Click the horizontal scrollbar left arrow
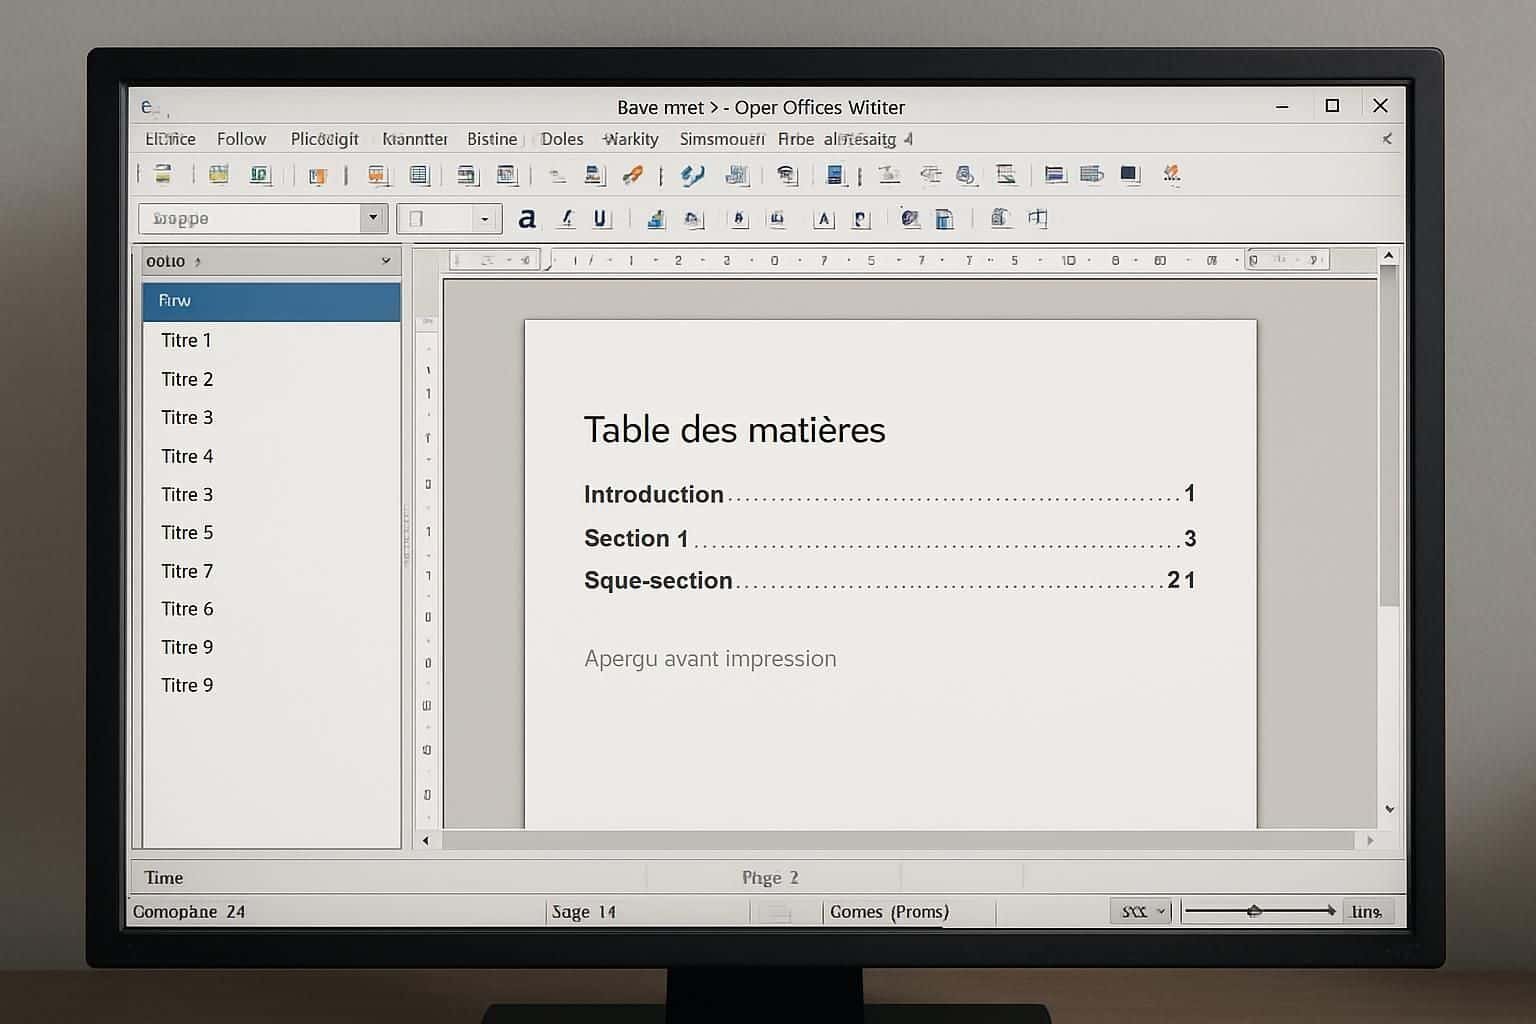 click(426, 840)
